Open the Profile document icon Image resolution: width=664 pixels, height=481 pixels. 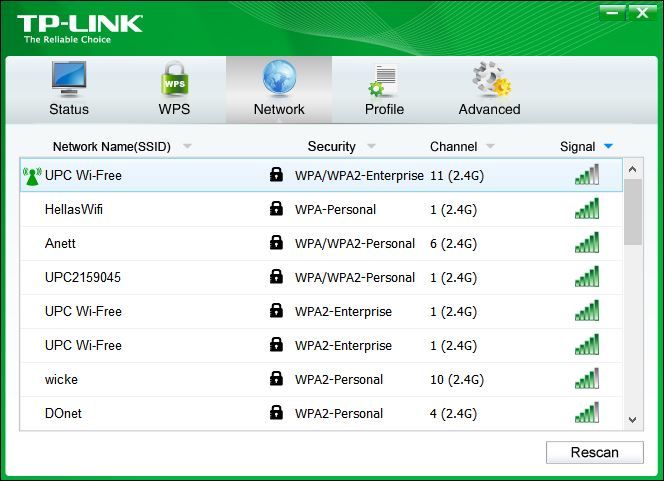(x=383, y=80)
